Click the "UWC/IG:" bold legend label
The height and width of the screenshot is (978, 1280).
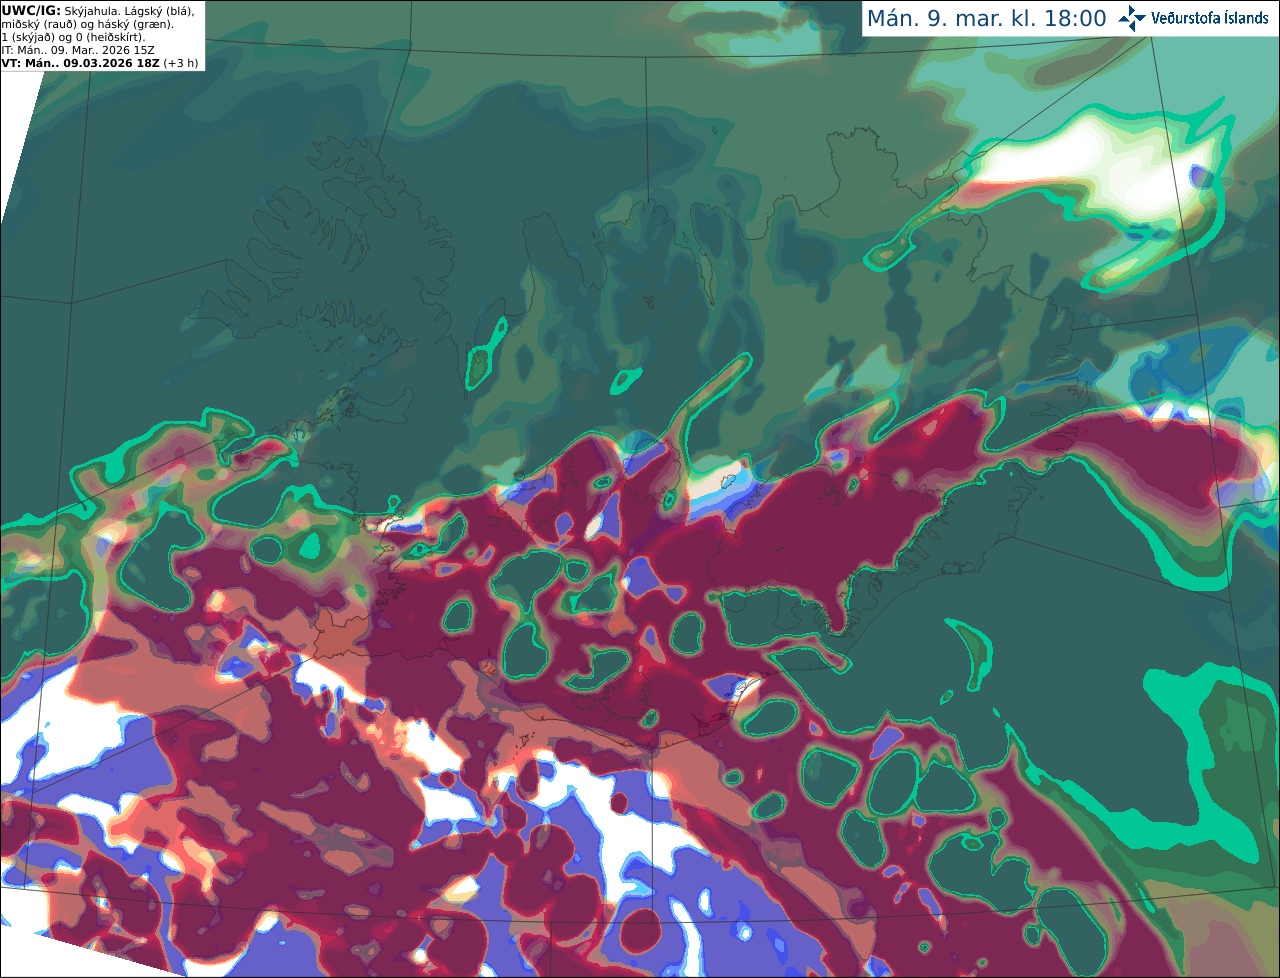click(31, 10)
